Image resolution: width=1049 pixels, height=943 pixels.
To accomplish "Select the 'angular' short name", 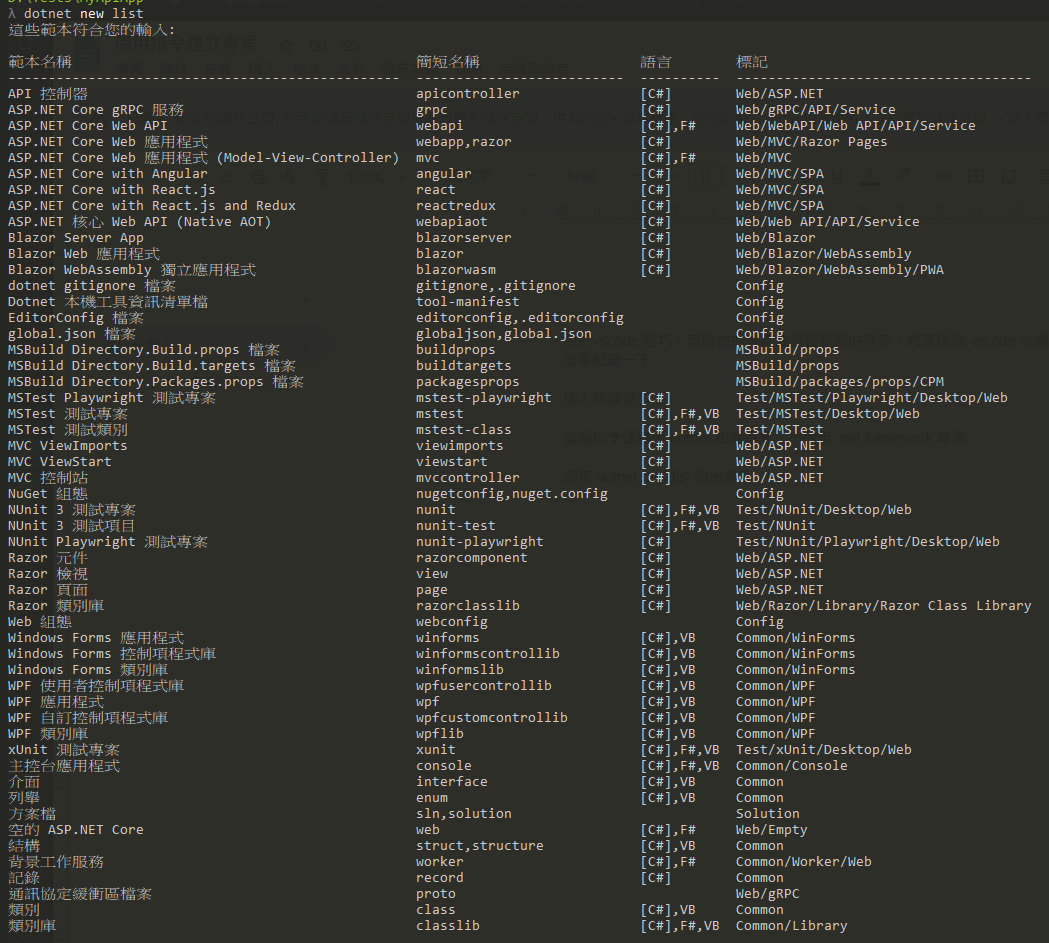I will (444, 174).
